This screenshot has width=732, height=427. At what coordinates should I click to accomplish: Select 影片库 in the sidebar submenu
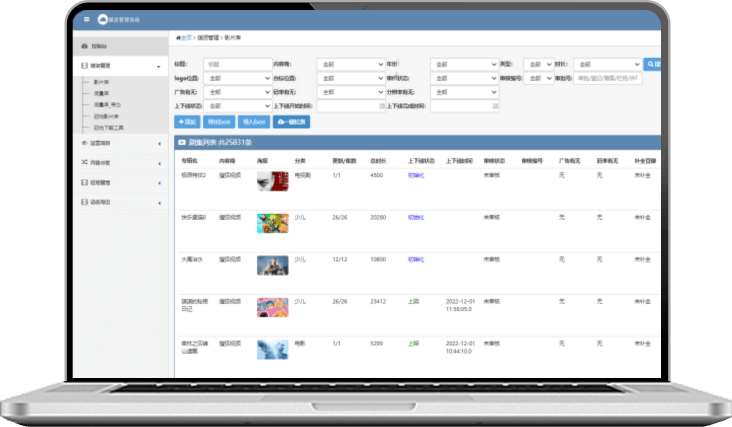coord(102,83)
